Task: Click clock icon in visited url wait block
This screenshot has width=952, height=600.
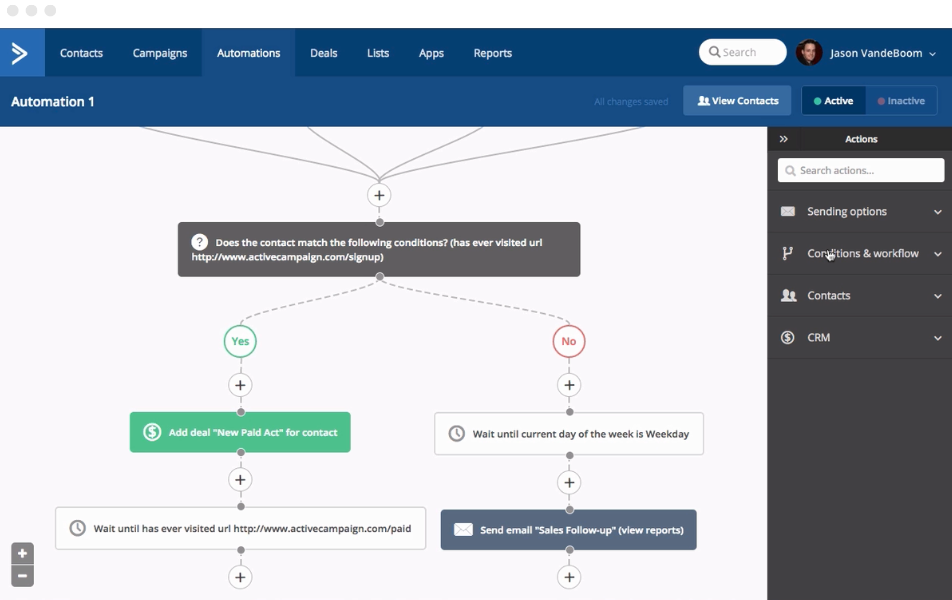Action: tap(77, 528)
